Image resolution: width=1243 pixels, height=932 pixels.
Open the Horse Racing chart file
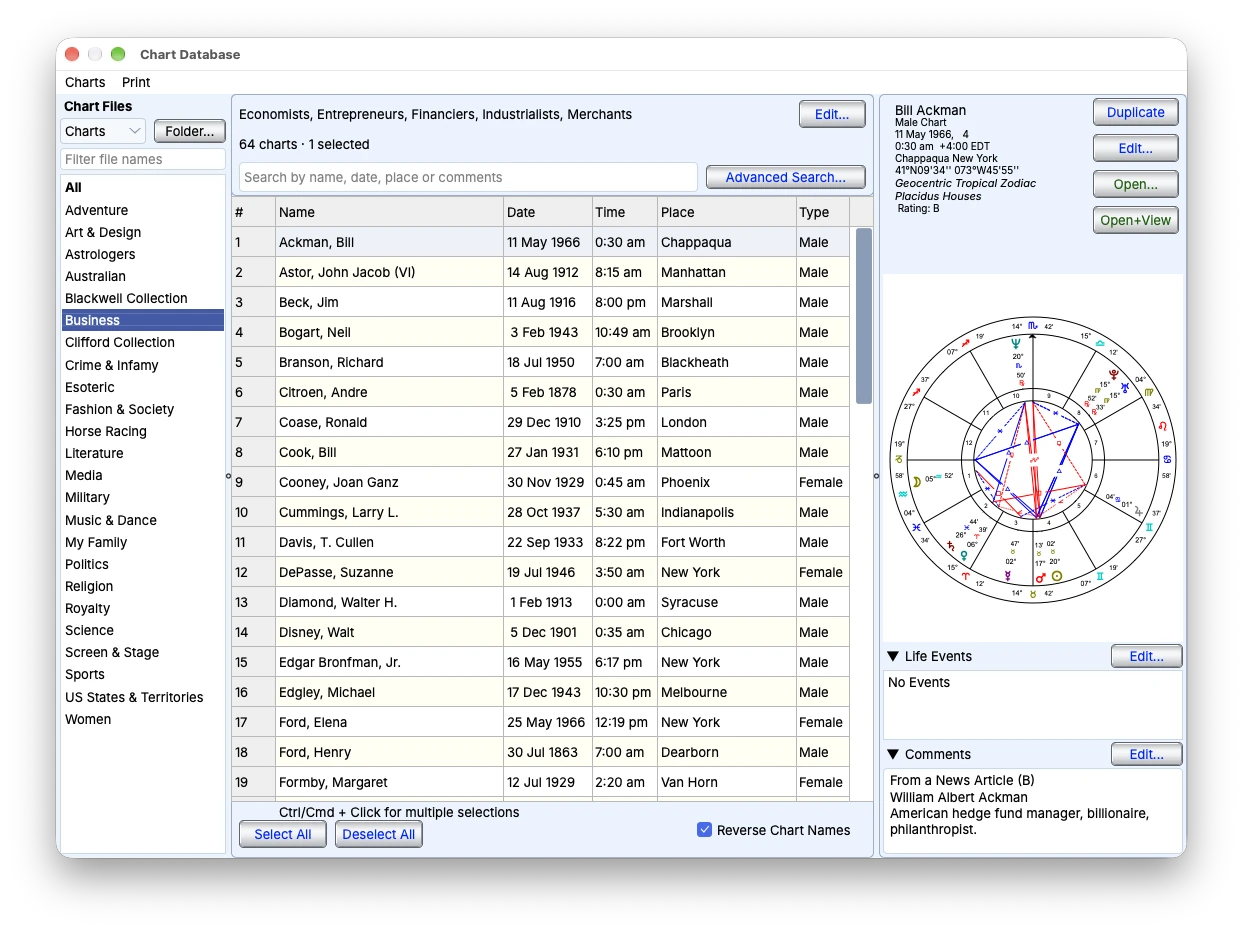(x=143, y=431)
